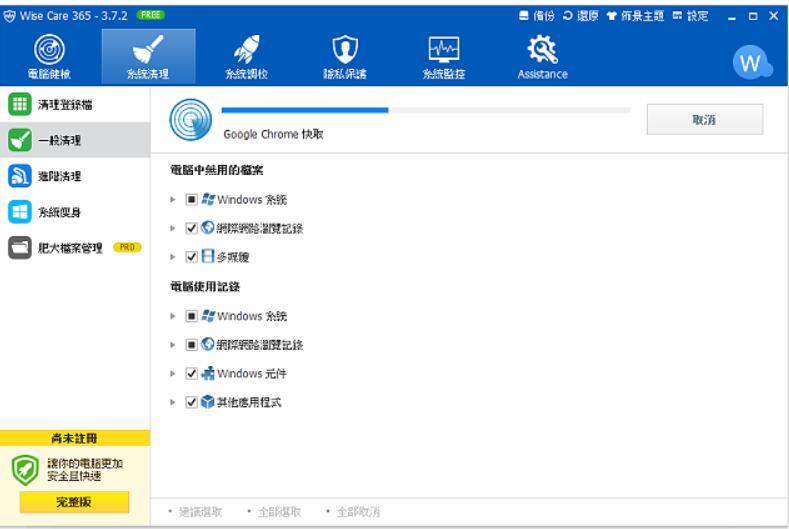The image size is (789, 529).
Task: Open the Assistance gear-and-wrench icon
Action: pos(542,49)
